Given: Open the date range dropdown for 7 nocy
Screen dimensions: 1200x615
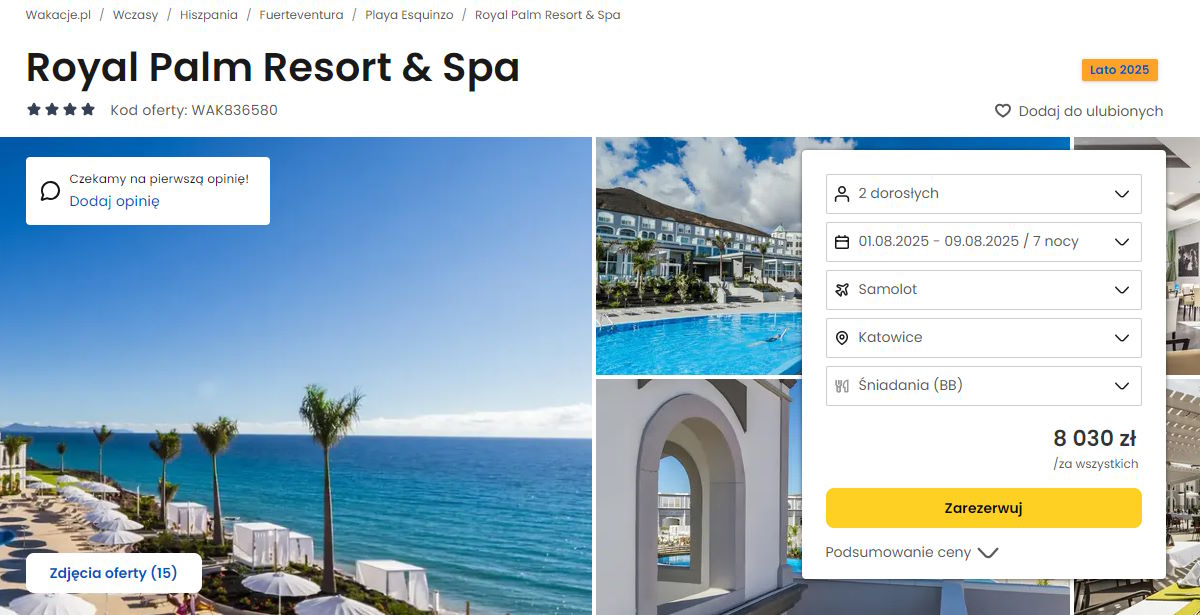Looking at the screenshot, I should coord(984,242).
